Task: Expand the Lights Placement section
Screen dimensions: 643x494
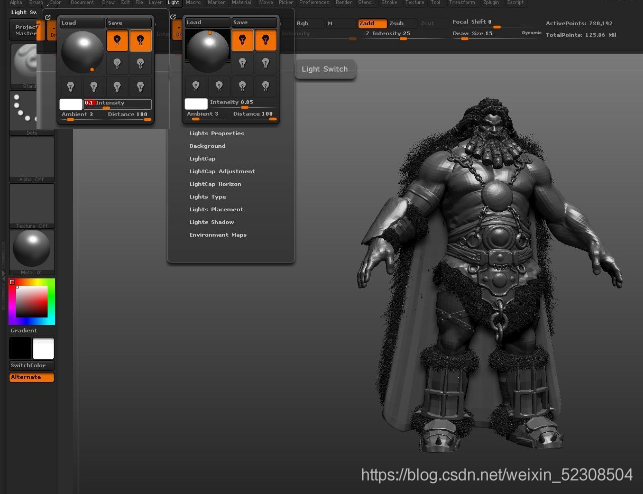Action: tap(216, 209)
